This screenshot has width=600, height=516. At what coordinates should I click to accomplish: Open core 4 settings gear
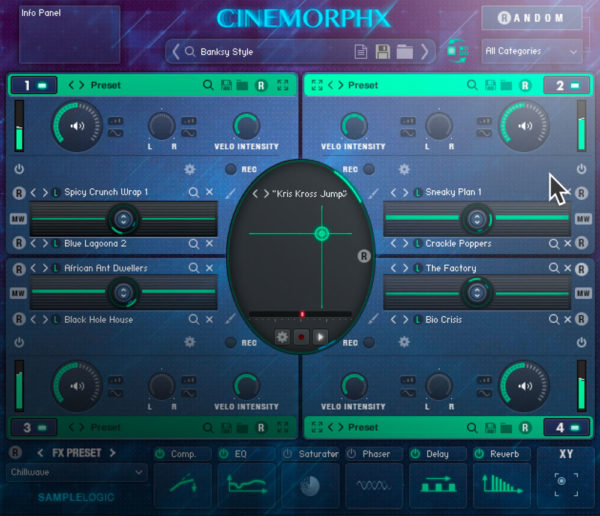coord(404,342)
